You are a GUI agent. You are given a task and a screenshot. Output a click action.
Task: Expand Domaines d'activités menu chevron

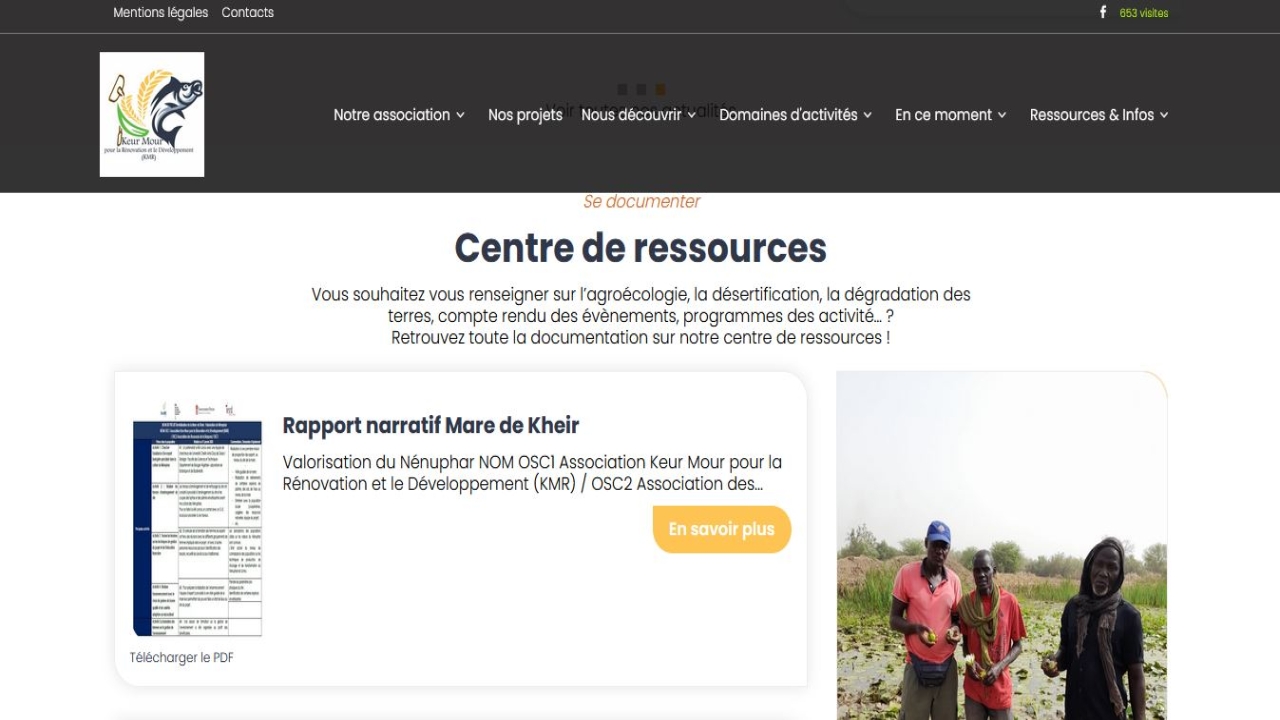click(867, 116)
